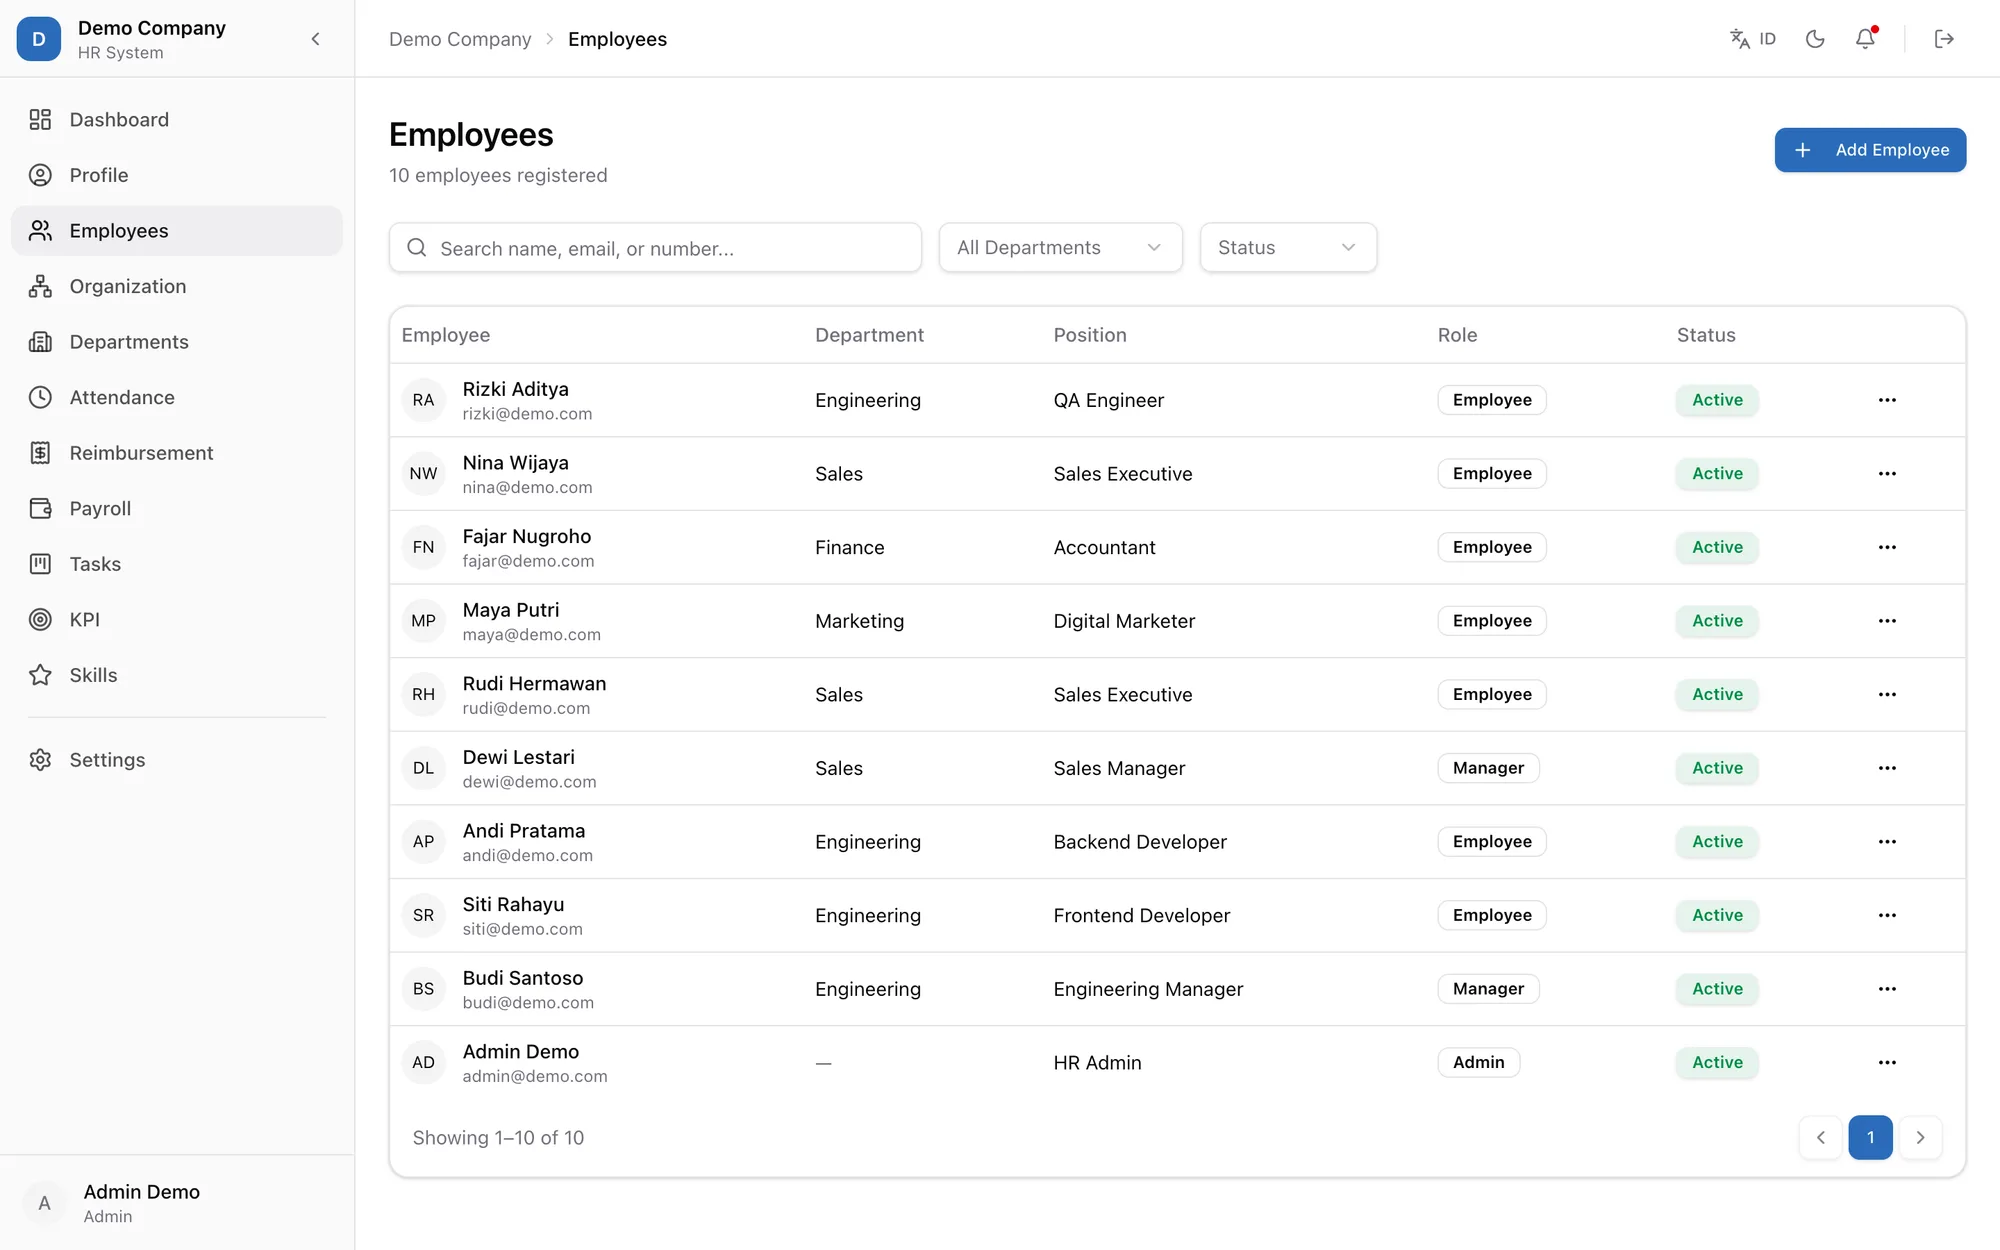Click the Payroll wallet icon
This screenshot has width=2000, height=1250.
tap(40, 508)
